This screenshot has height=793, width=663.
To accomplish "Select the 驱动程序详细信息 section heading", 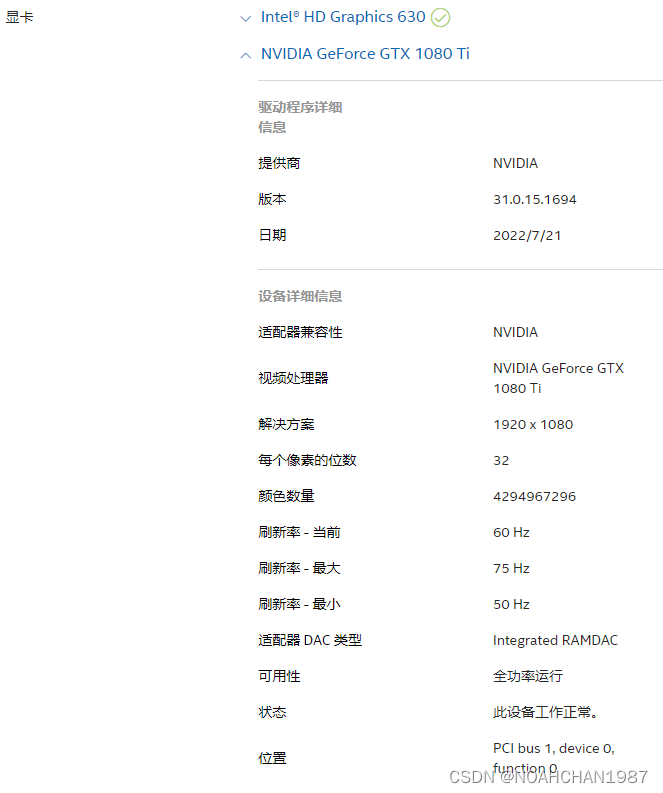I will pos(300,117).
